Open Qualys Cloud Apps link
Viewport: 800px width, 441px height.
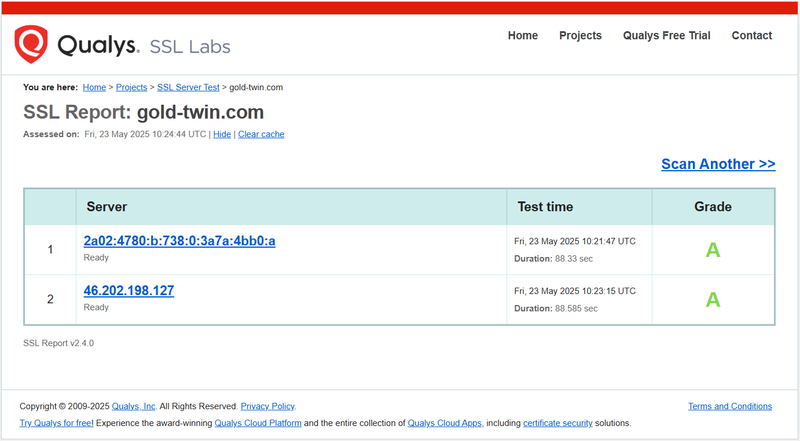(x=445, y=423)
